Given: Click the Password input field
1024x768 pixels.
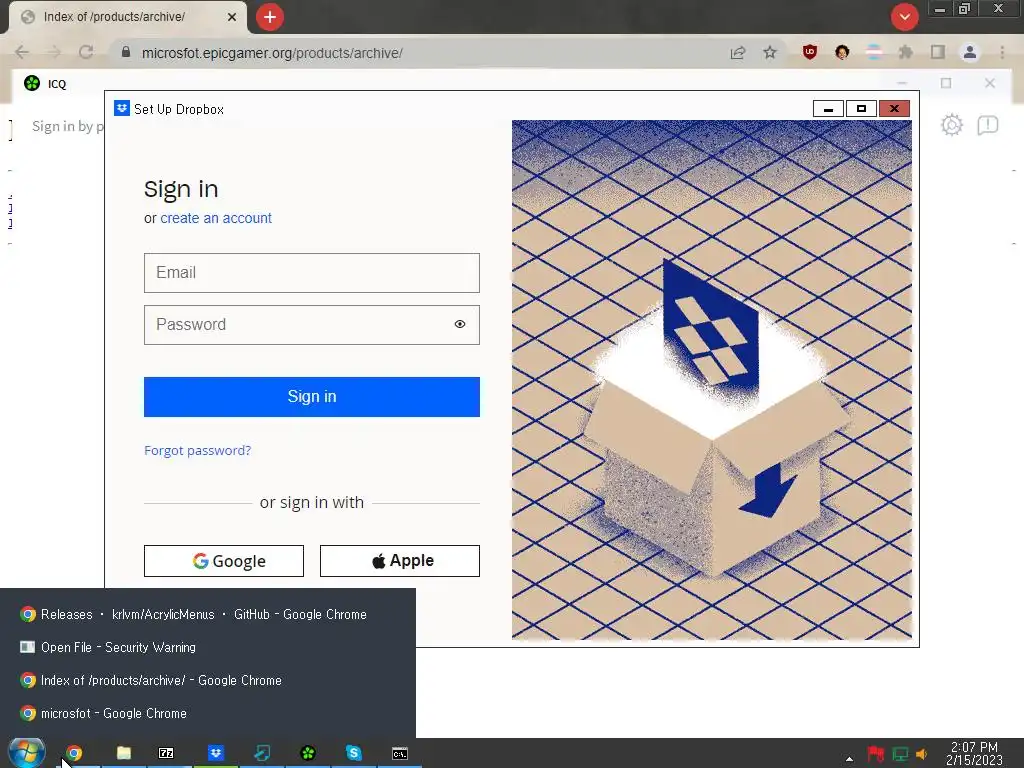Looking at the screenshot, I should 312,325.
